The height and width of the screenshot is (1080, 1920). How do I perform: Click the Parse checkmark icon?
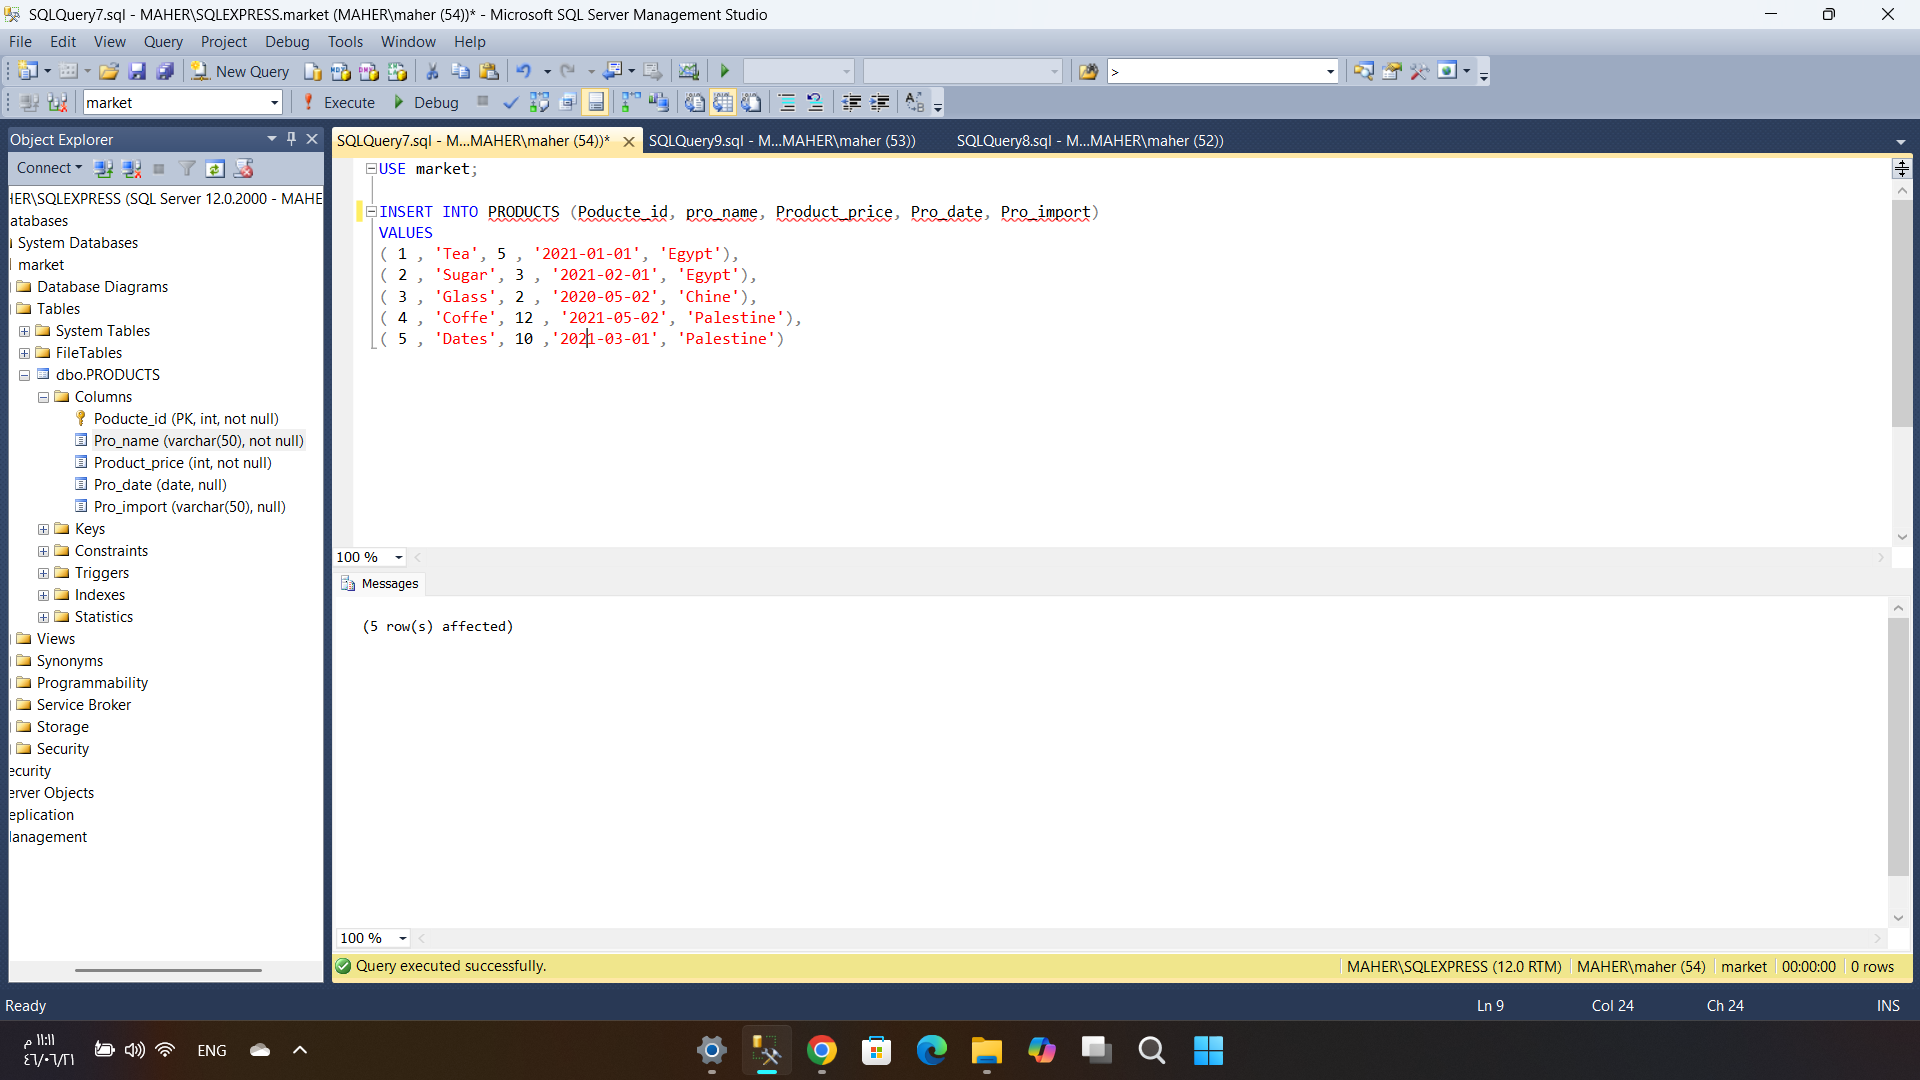(x=511, y=102)
